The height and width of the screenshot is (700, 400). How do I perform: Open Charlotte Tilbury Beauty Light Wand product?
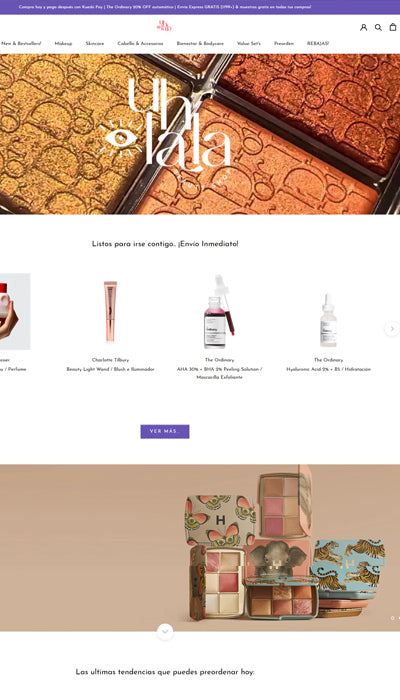click(110, 369)
